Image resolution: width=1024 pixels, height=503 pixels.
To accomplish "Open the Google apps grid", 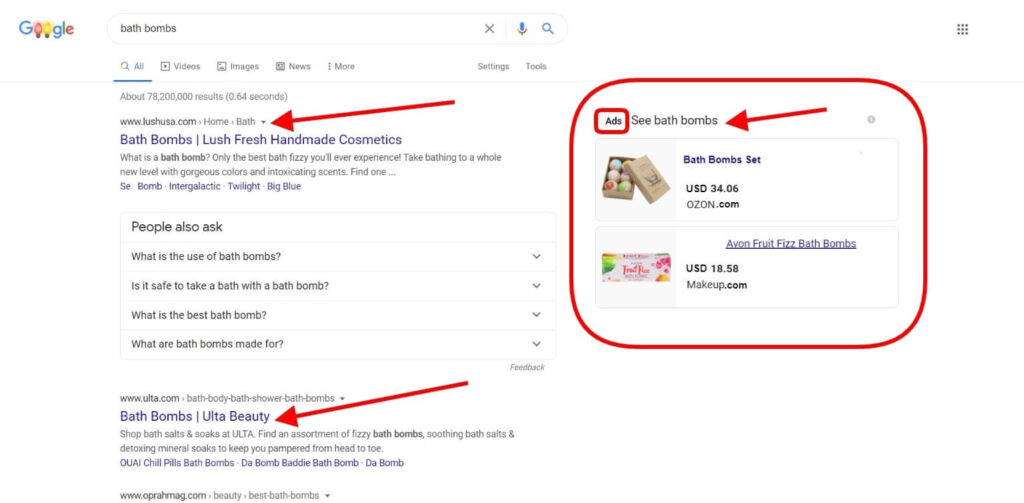I will [962, 29].
